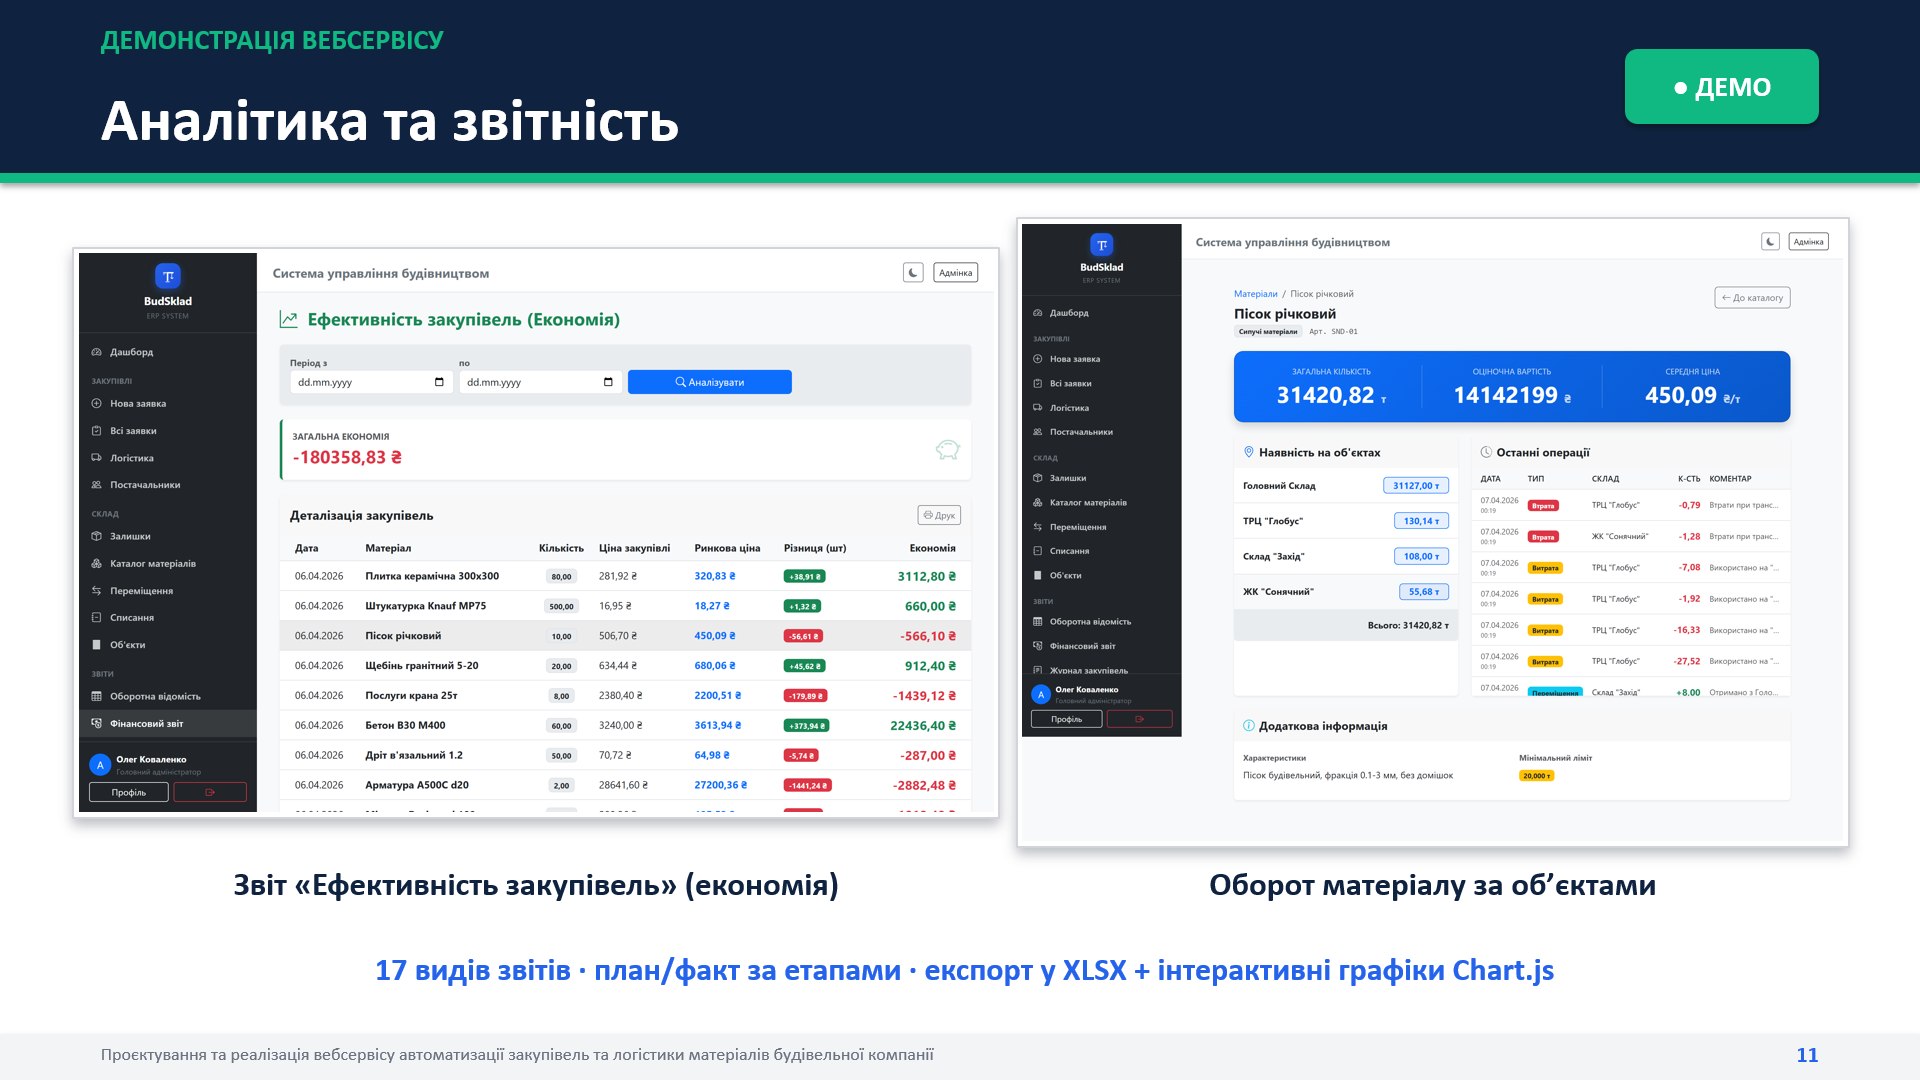Click info icon beside Додаткова інформація
This screenshot has height=1080, width=1920.
coord(1248,726)
